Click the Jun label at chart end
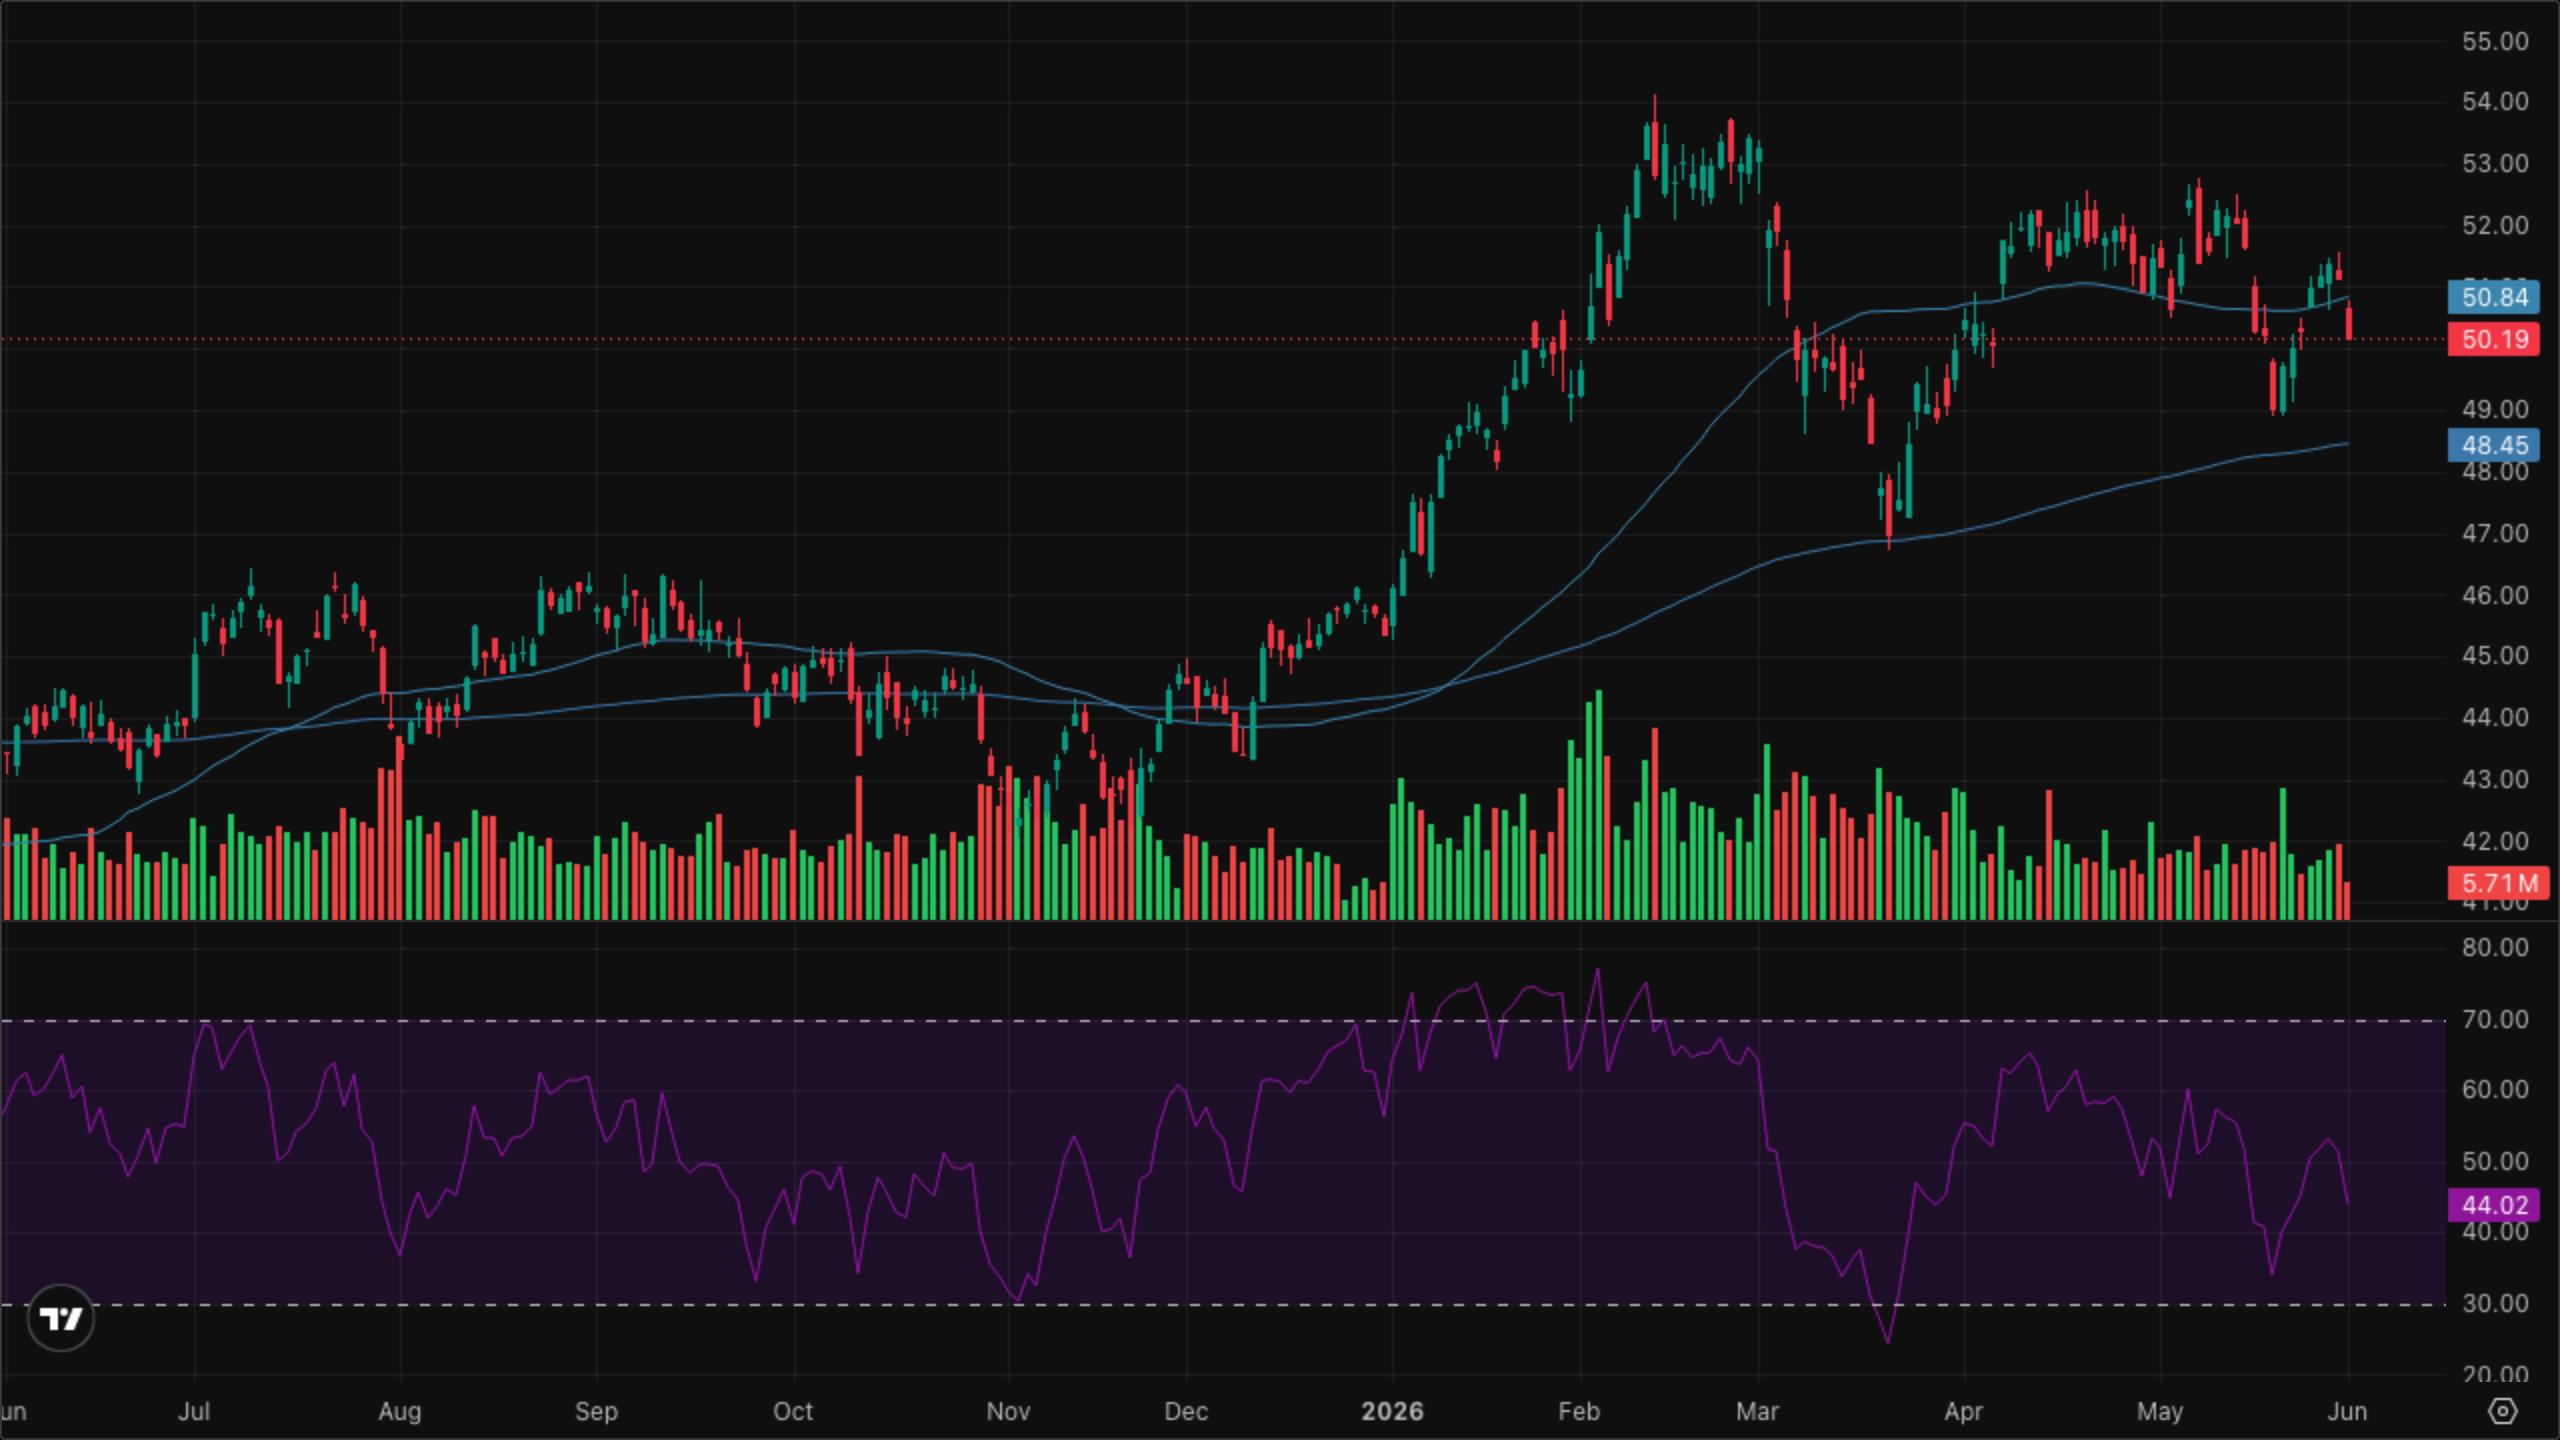This screenshot has width=2560, height=1440. [2347, 1411]
